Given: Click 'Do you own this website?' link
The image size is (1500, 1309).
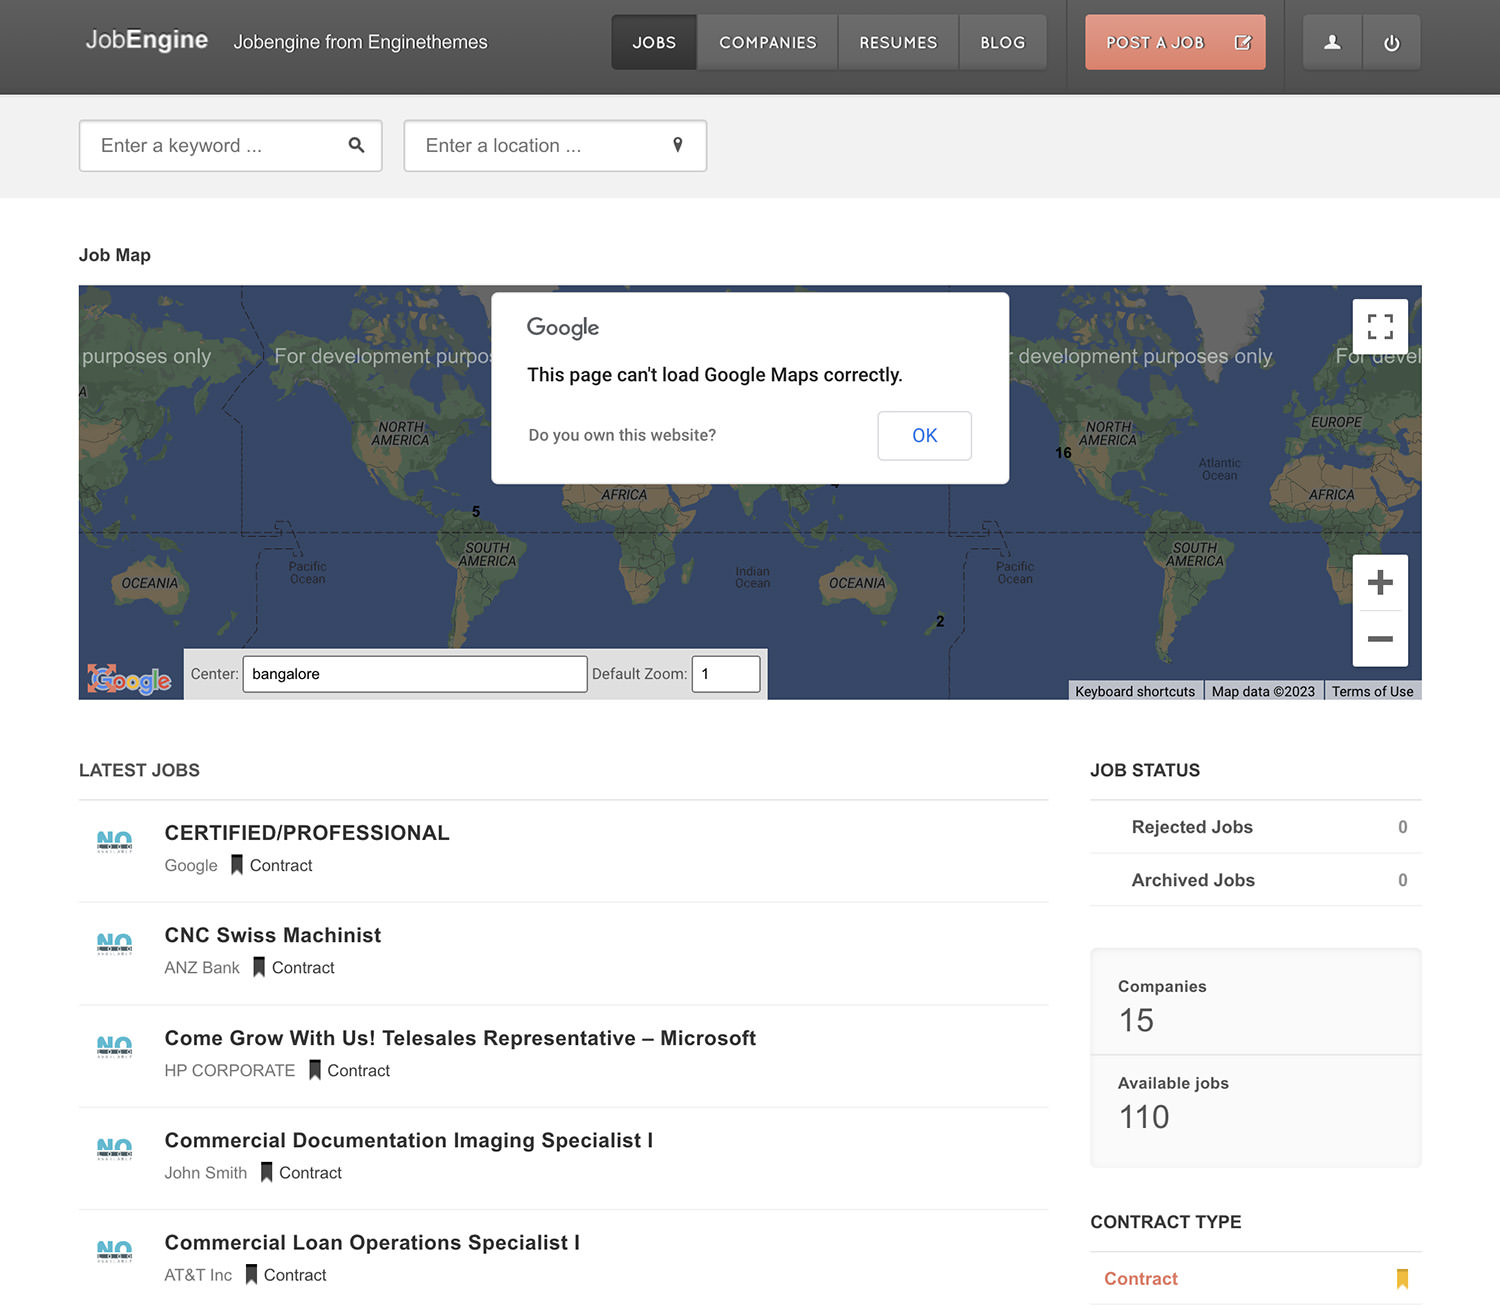Looking at the screenshot, I should click(x=622, y=435).
